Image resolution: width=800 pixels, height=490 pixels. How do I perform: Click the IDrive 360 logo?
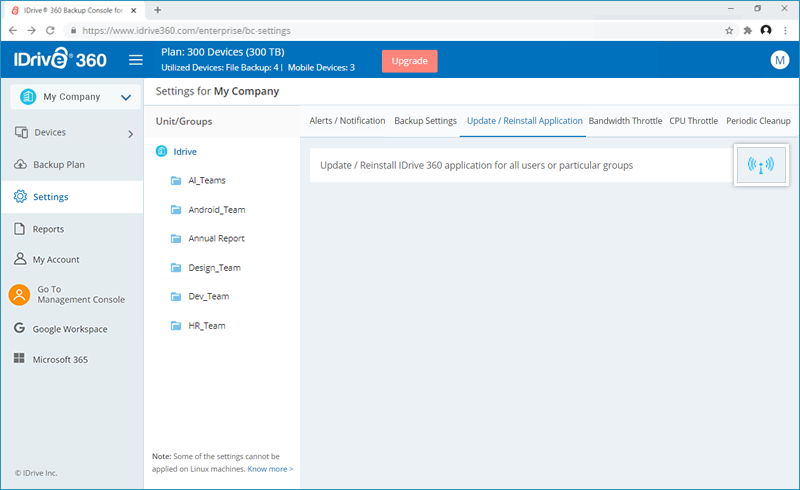(x=60, y=59)
